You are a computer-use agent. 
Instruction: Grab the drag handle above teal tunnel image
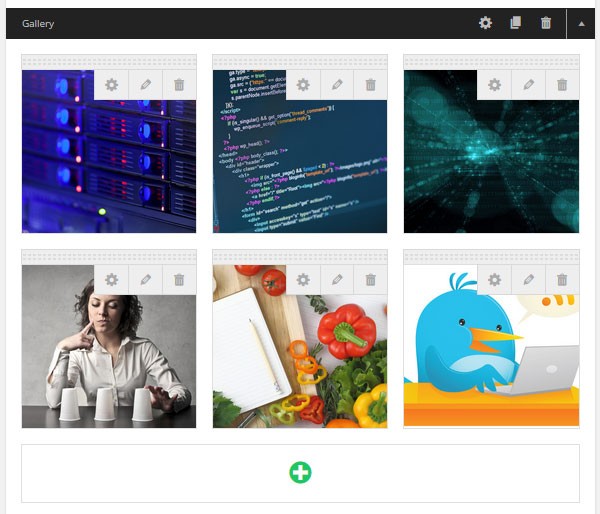(x=492, y=62)
